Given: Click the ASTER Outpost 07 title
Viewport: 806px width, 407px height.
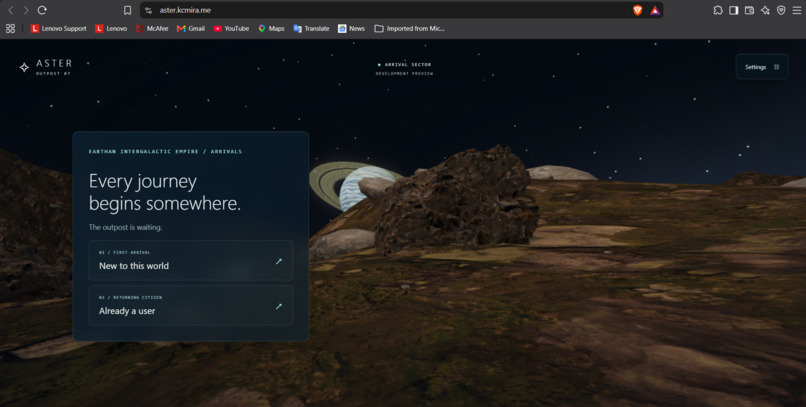Looking at the screenshot, I should (x=54, y=67).
